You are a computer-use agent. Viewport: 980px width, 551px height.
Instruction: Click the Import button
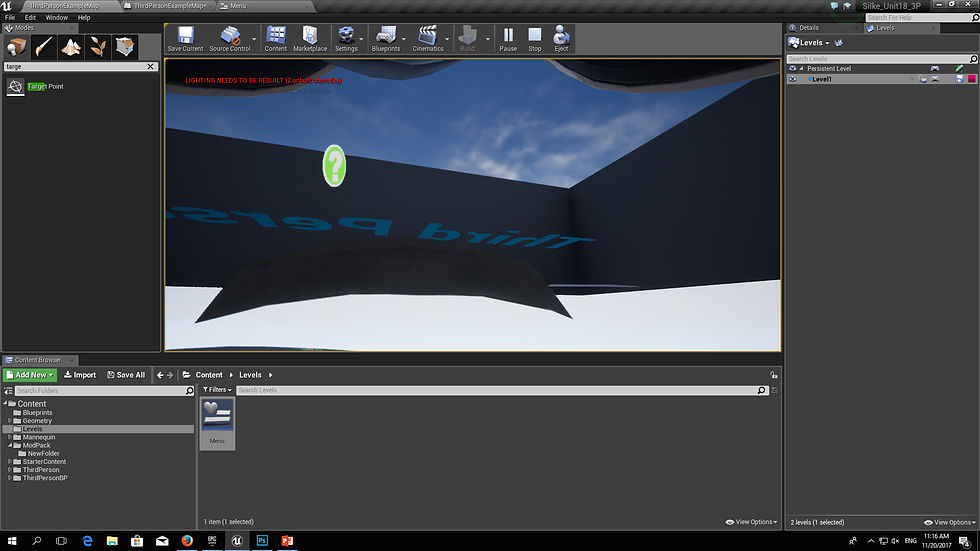click(x=80, y=375)
